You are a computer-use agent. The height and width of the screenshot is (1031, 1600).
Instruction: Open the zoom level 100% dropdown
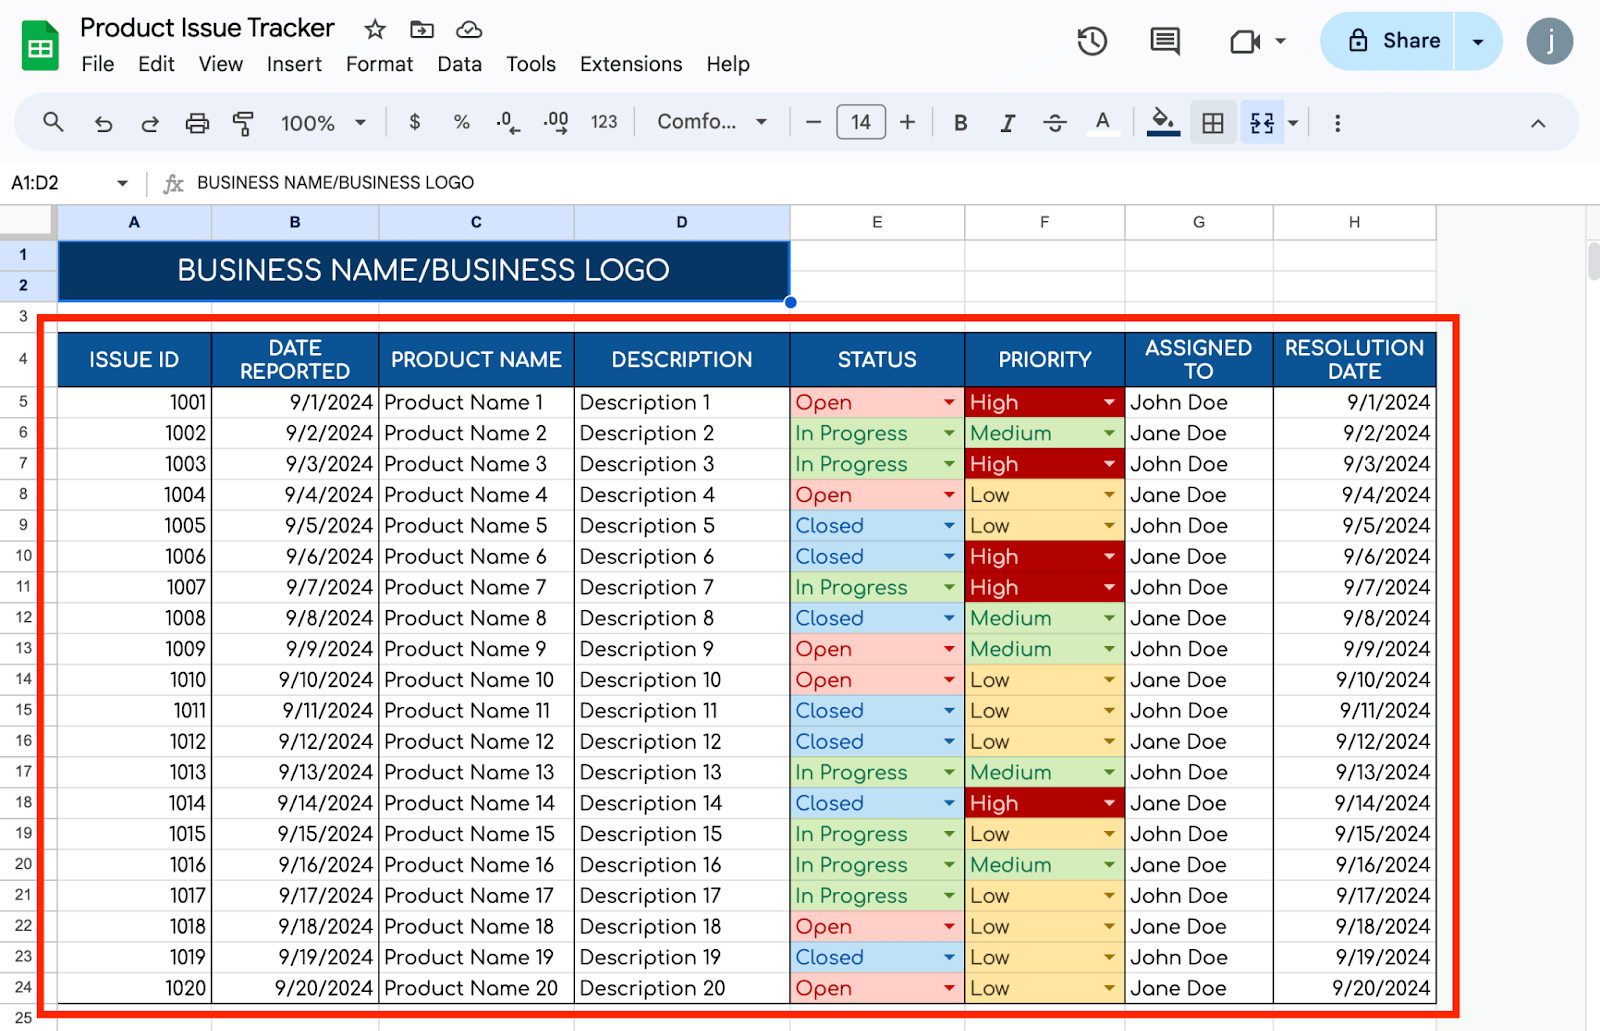323,123
